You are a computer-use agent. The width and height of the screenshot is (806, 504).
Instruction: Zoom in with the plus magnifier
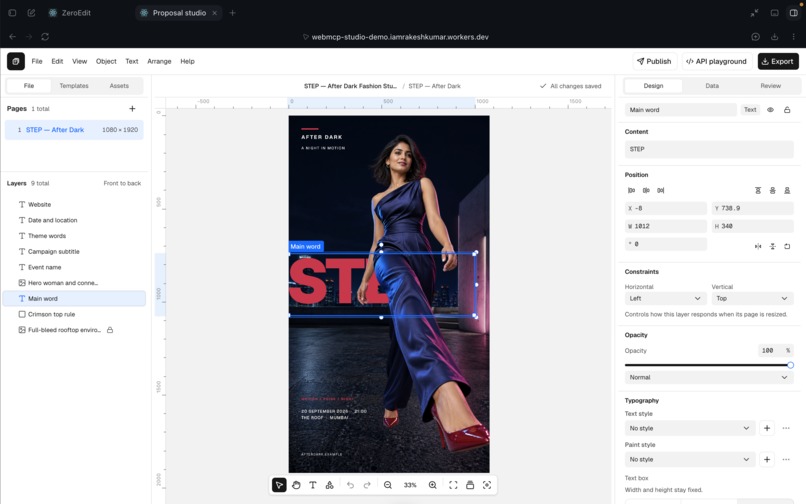pyautogui.click(x=433, y=485)
